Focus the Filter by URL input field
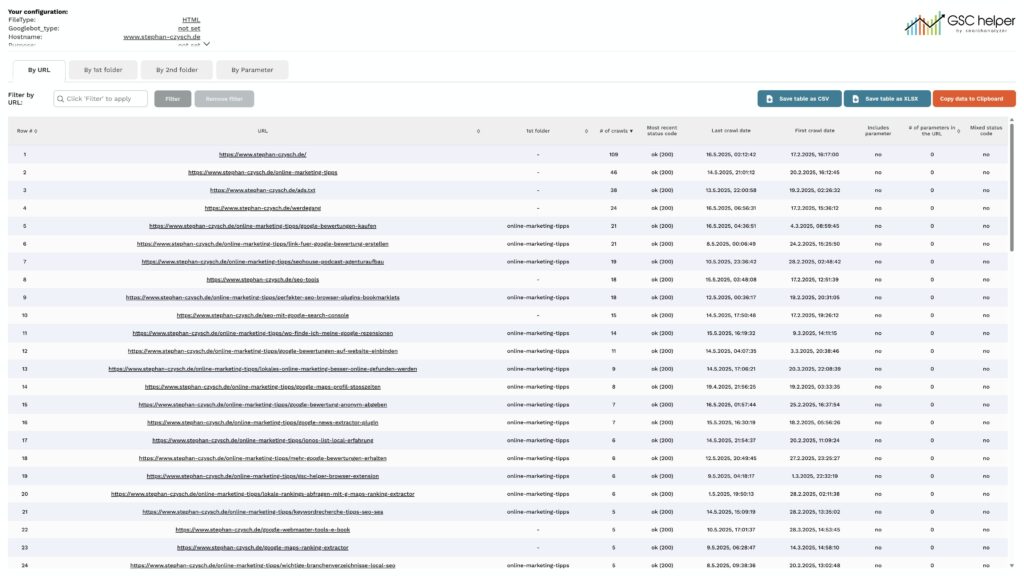Image resolution: width=1024 pixels, height=576 pixels. [x=101, y=99]
